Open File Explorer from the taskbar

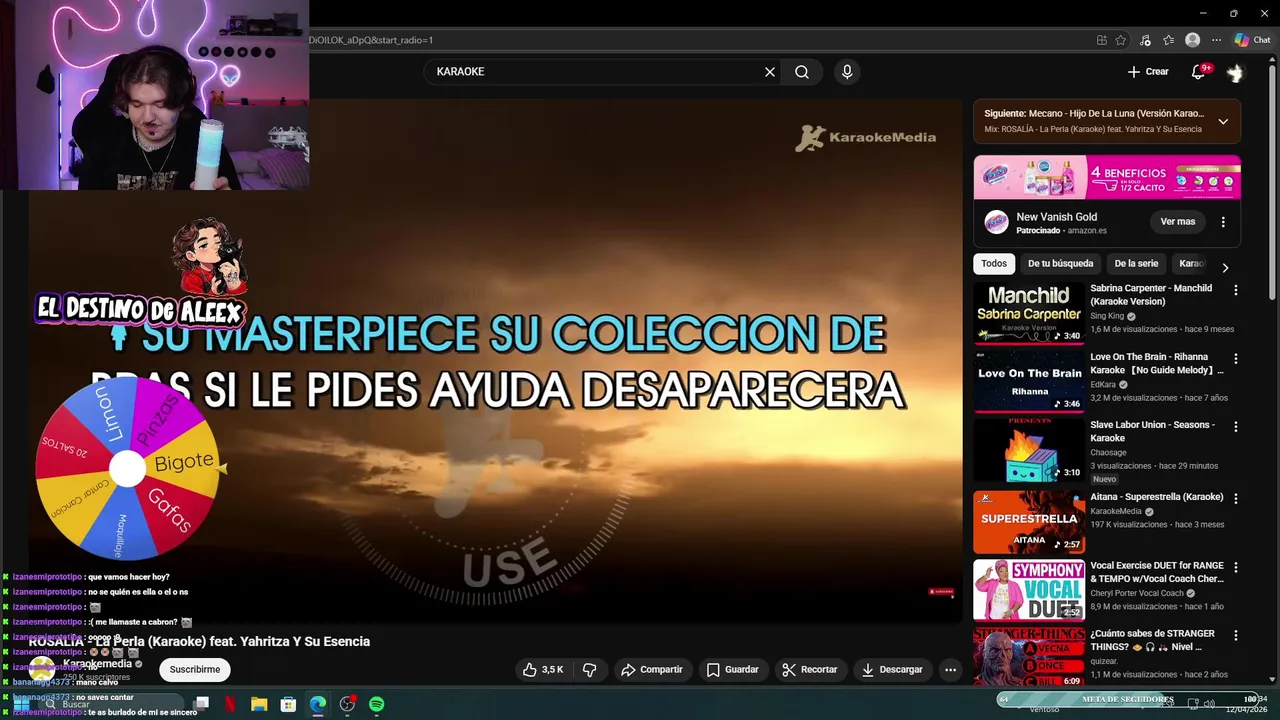[259, 704]
